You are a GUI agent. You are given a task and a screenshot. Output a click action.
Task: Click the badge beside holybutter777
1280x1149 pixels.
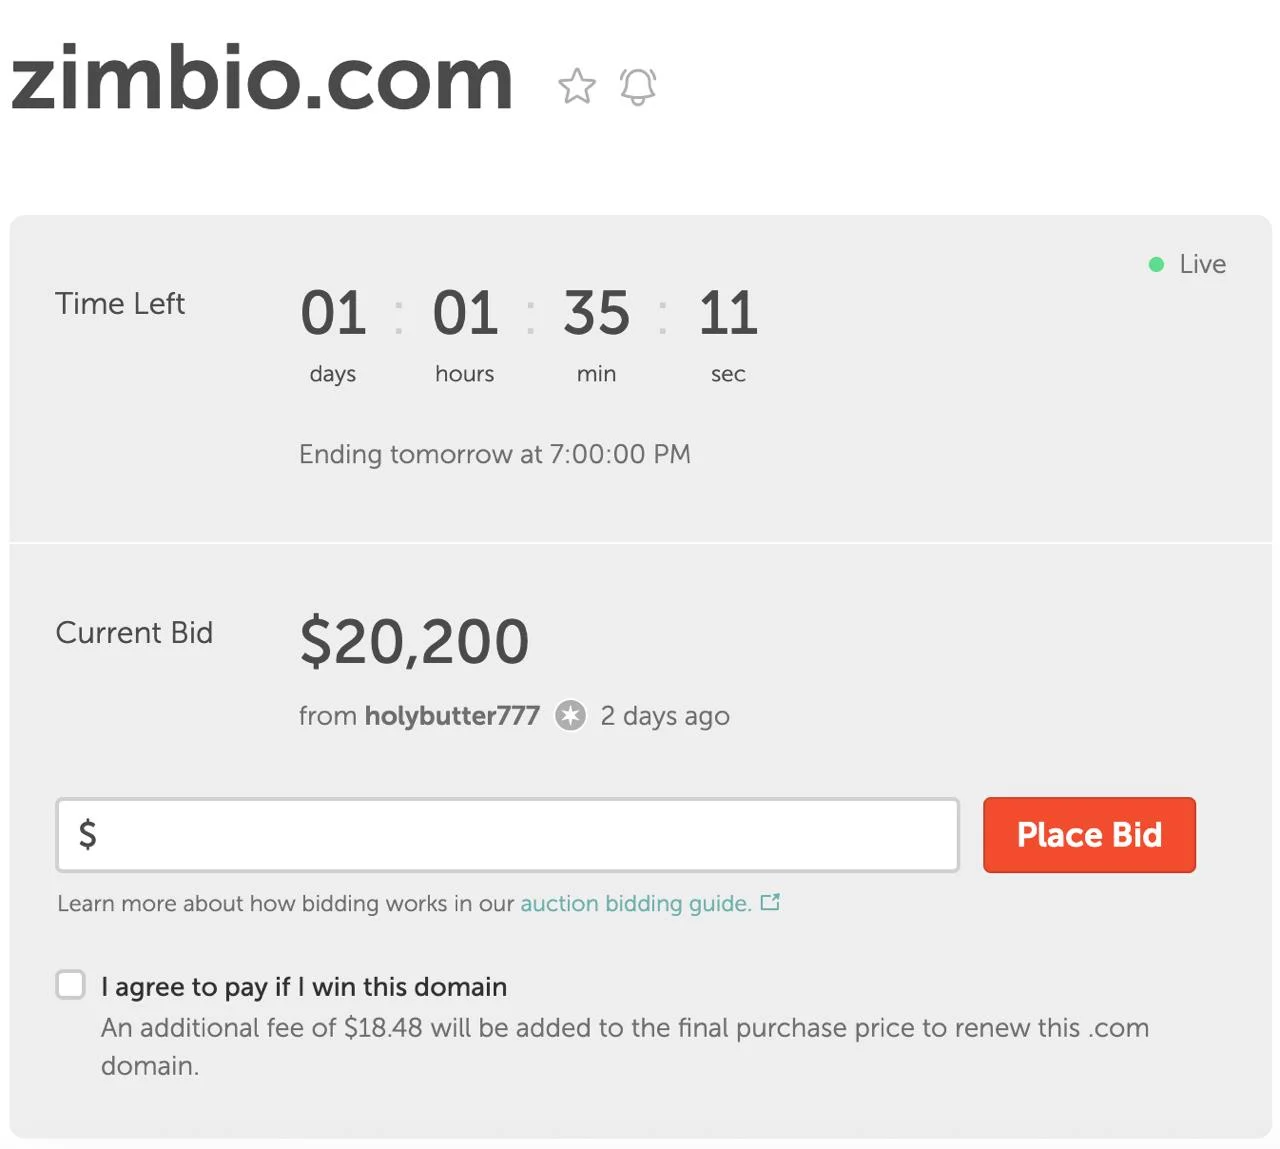coord(571,715)
